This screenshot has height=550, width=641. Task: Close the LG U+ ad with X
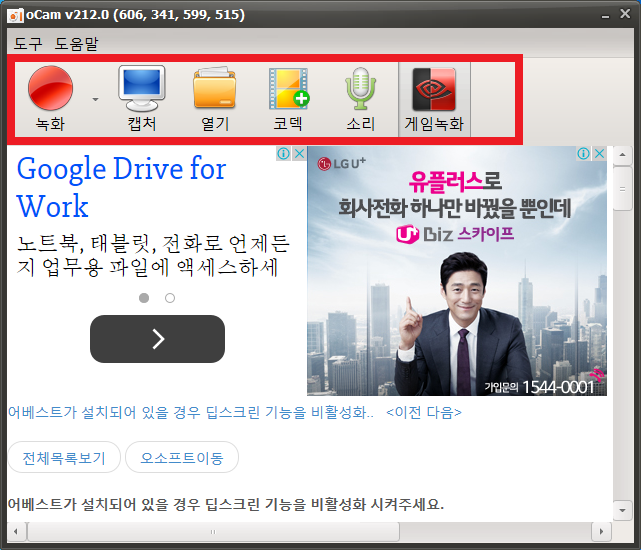point(599,154)
